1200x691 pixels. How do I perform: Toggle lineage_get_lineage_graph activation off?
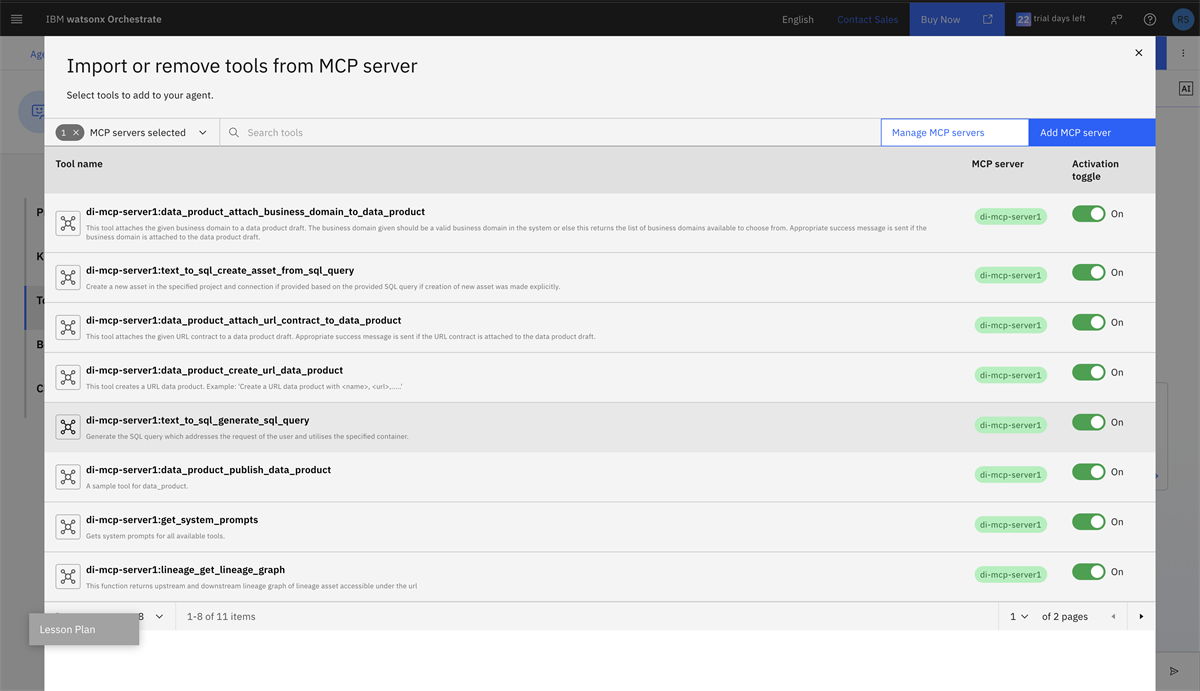click(1089, 572)
